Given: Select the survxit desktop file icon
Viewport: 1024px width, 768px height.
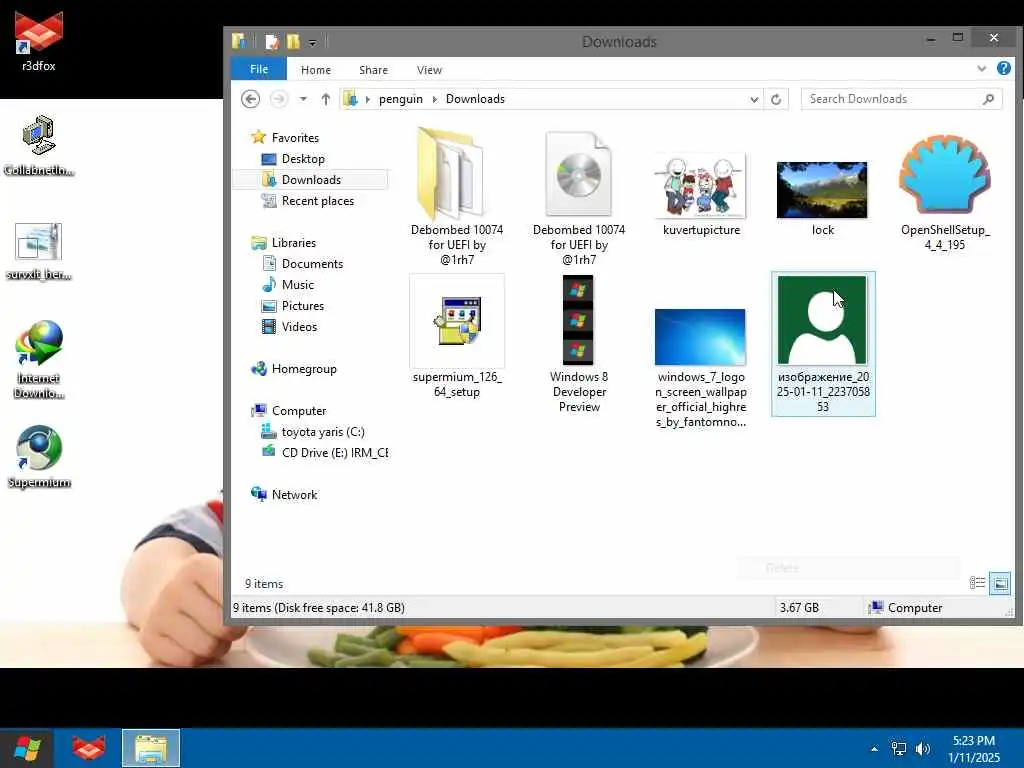Looking at the screenshot, I should click(39, 251).
